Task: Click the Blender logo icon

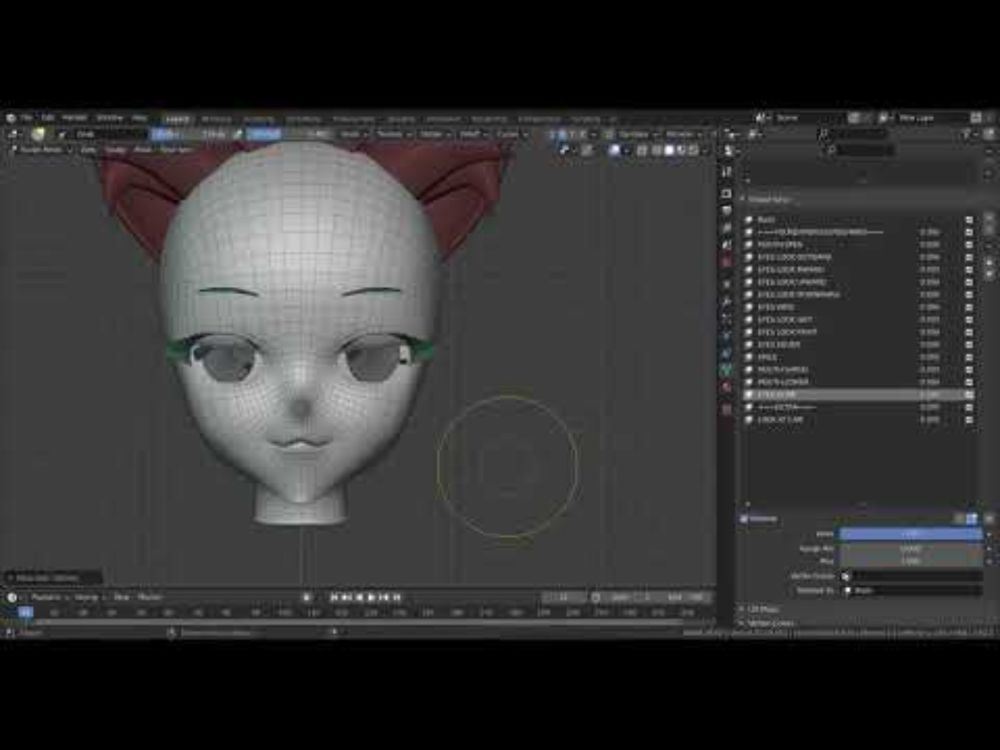Action: point(11,118)
